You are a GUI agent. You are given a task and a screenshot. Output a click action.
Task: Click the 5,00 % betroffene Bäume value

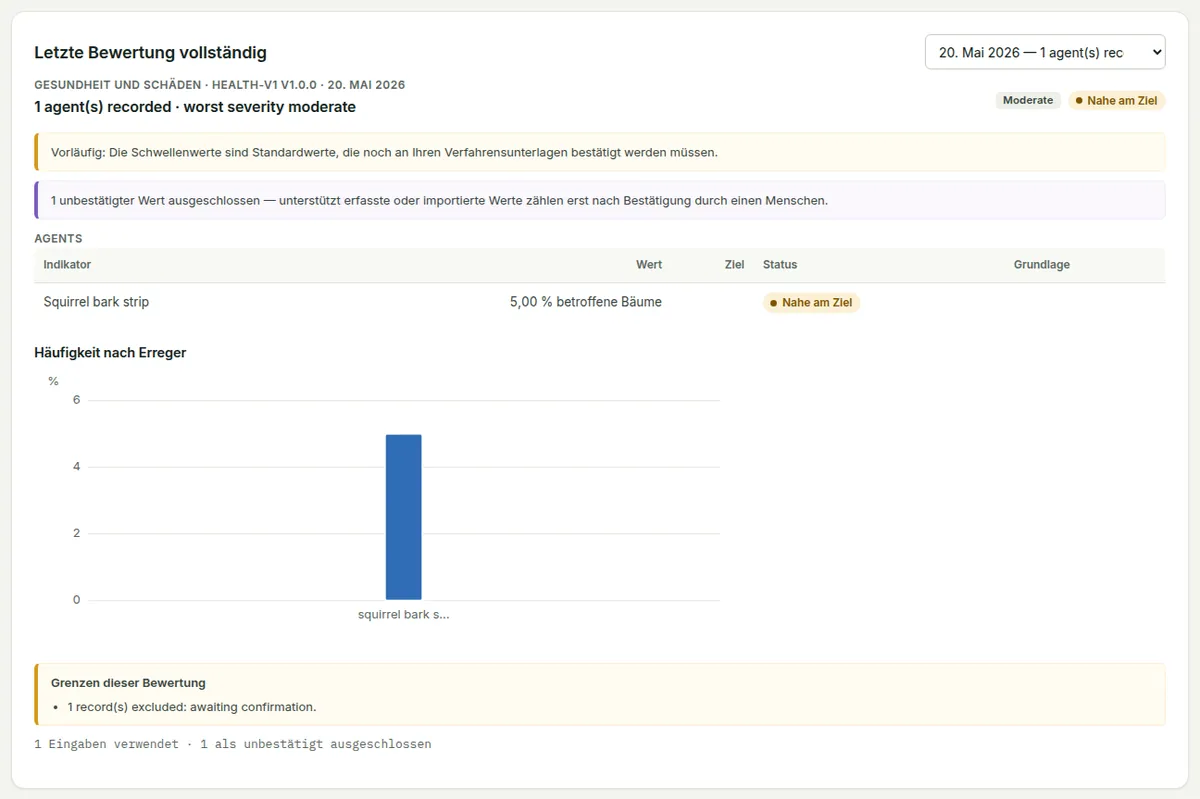tap(586, 302)
